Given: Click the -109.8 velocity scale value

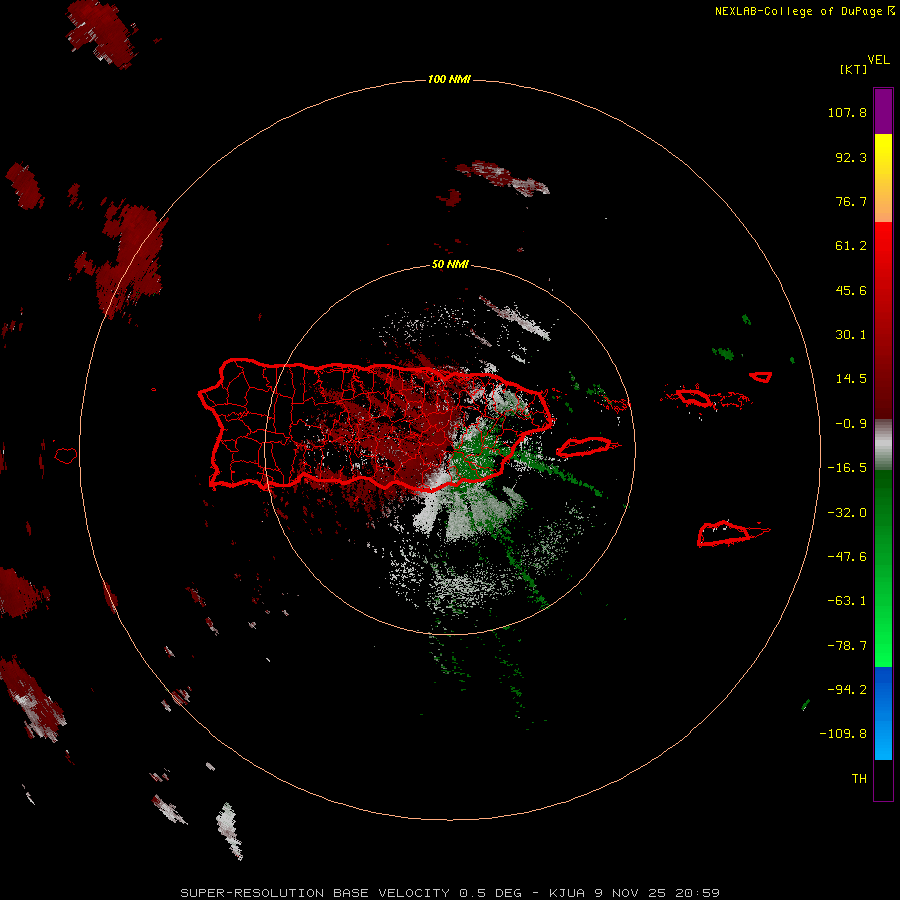Looking at the screenshot, I should [x=844, y=734].
